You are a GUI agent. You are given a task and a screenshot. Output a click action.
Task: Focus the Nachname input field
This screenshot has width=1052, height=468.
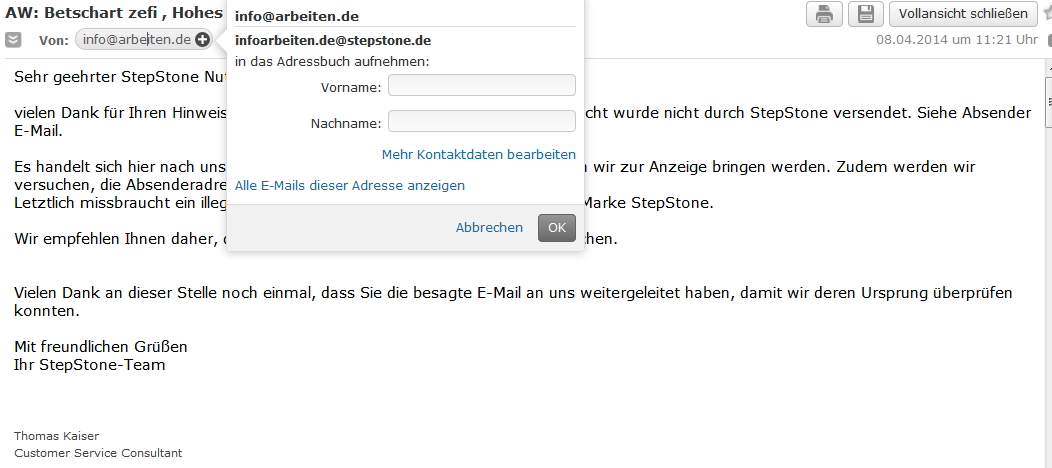tap(481, 122)
